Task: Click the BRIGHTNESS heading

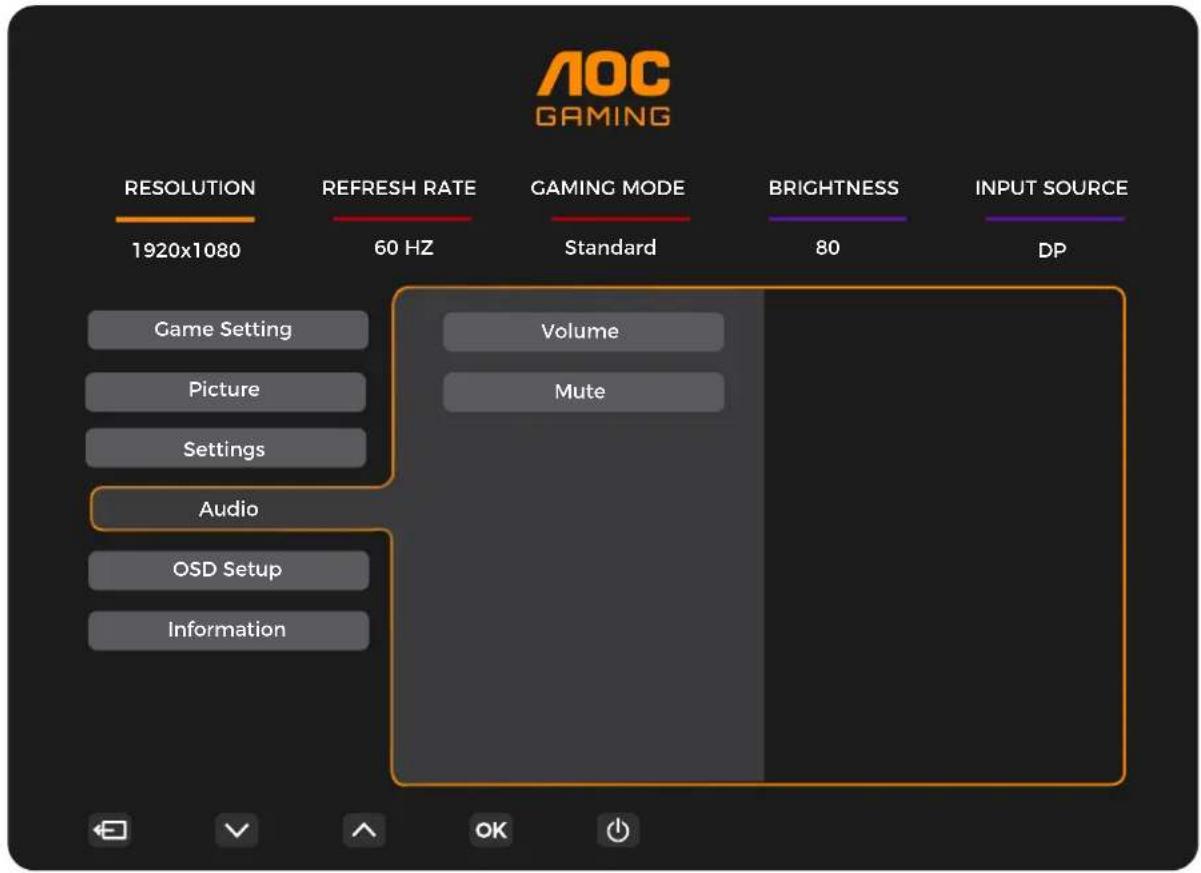Action: [x=834, y=188]
